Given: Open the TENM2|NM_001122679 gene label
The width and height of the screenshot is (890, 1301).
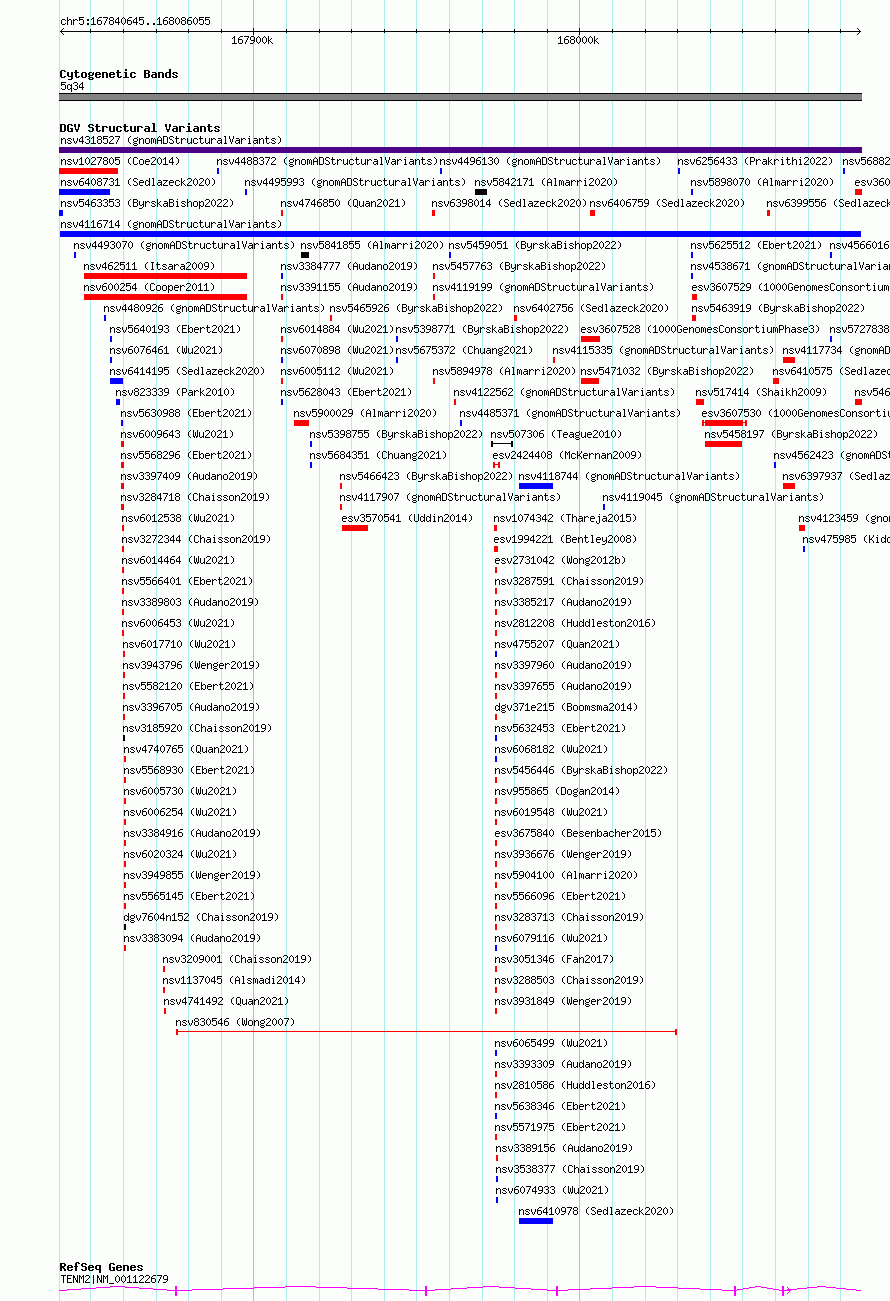Looking at the screenshot, I should pyautogui.click(x=114, y=1279).
